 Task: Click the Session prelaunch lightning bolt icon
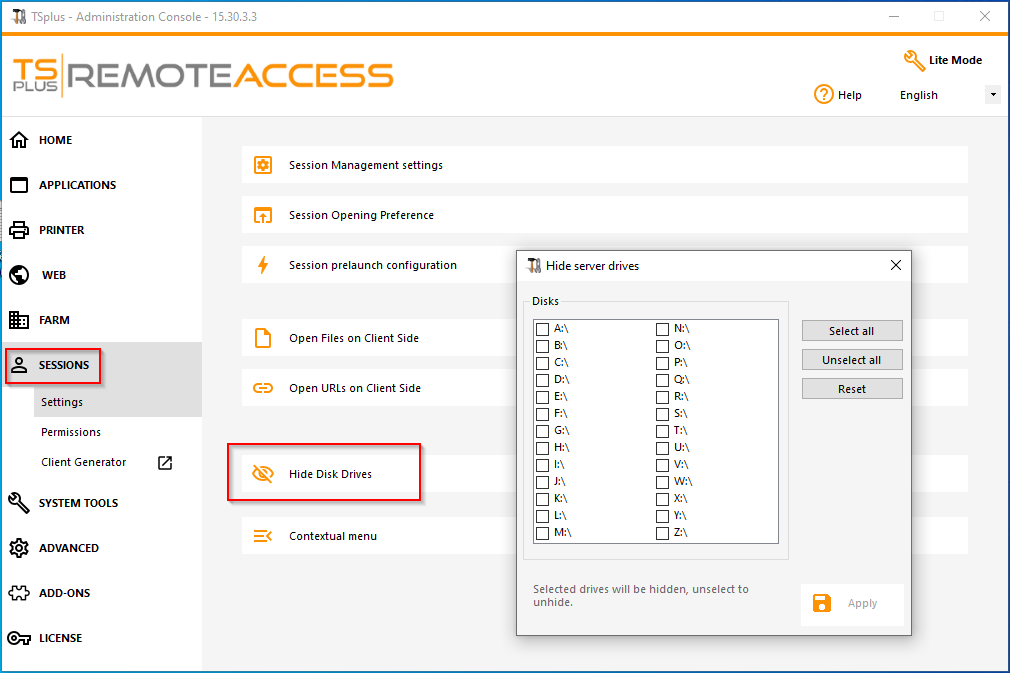(x=263, y=265)
